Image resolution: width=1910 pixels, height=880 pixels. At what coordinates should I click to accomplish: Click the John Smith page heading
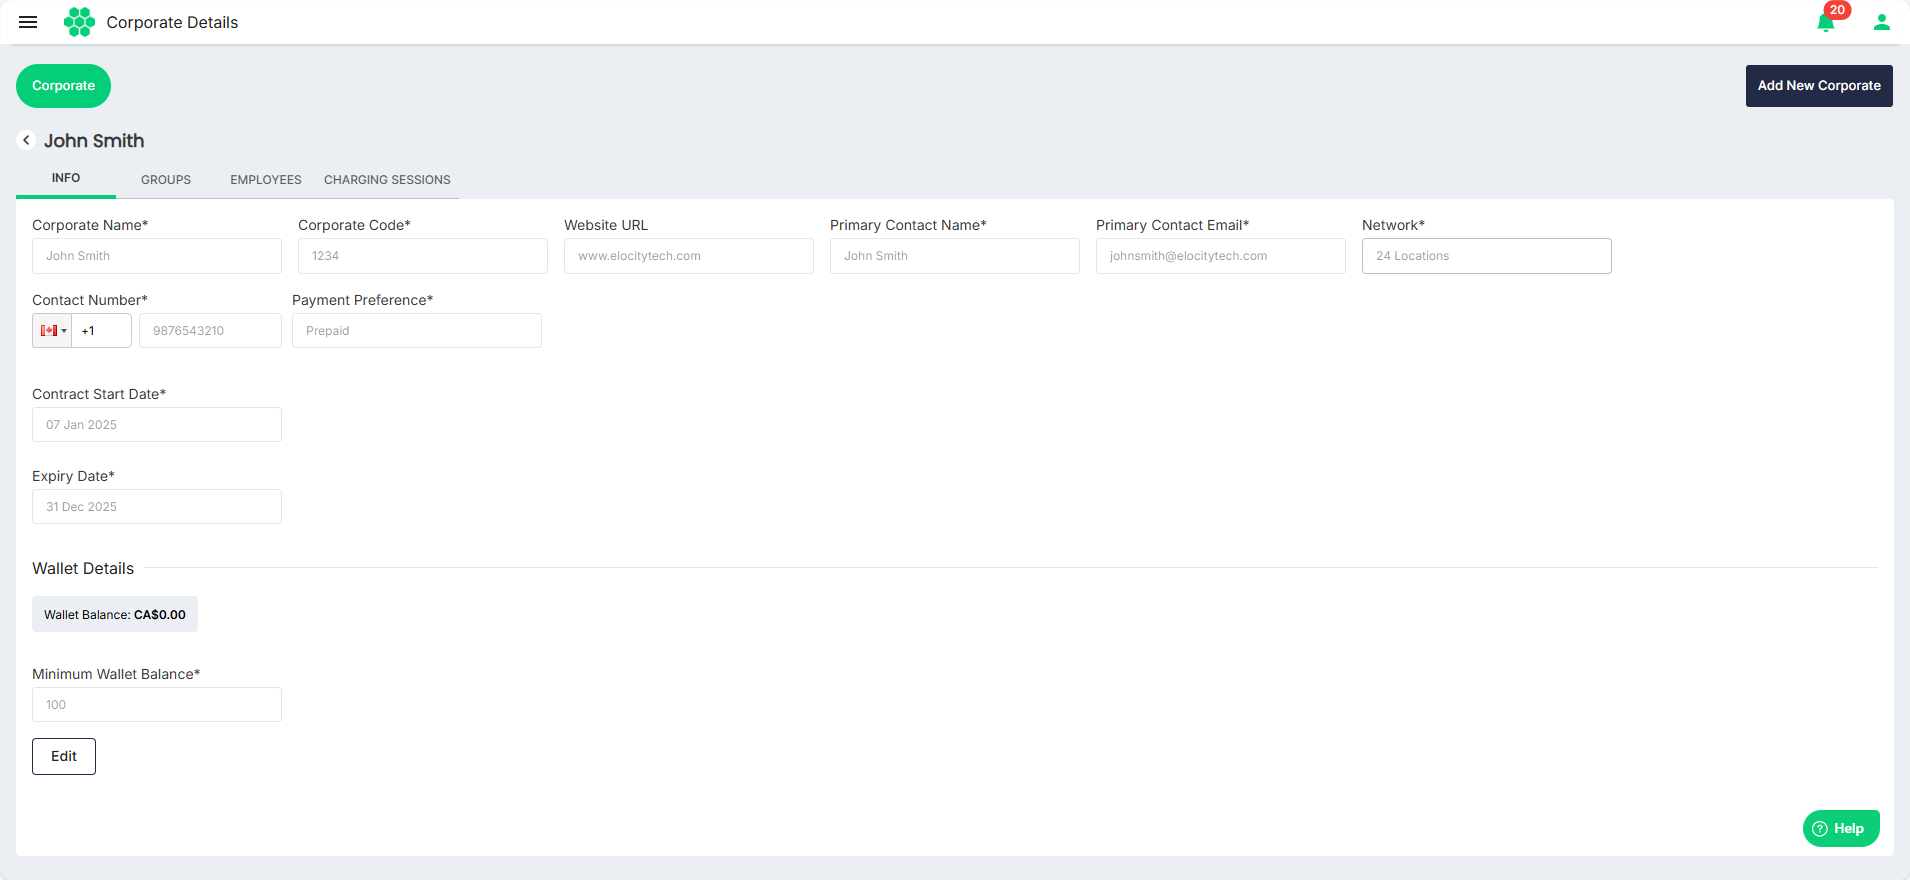(x=94, y=141)
